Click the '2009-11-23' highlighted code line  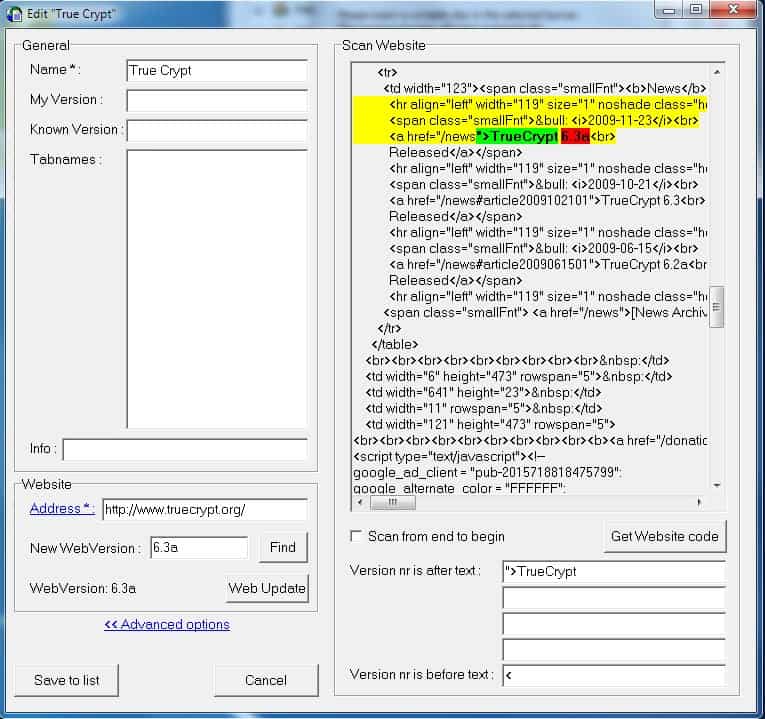coord(544,120)
